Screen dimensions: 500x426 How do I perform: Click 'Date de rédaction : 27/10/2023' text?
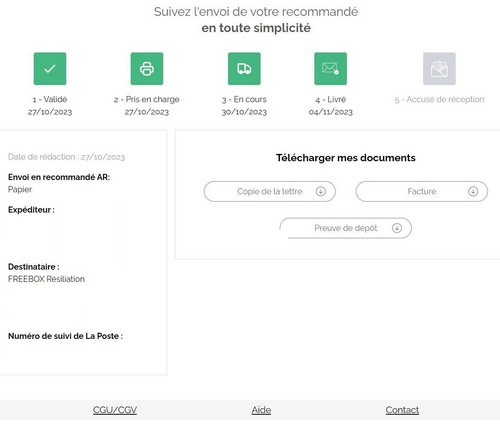pyautogui.click(x=66, y=157)
